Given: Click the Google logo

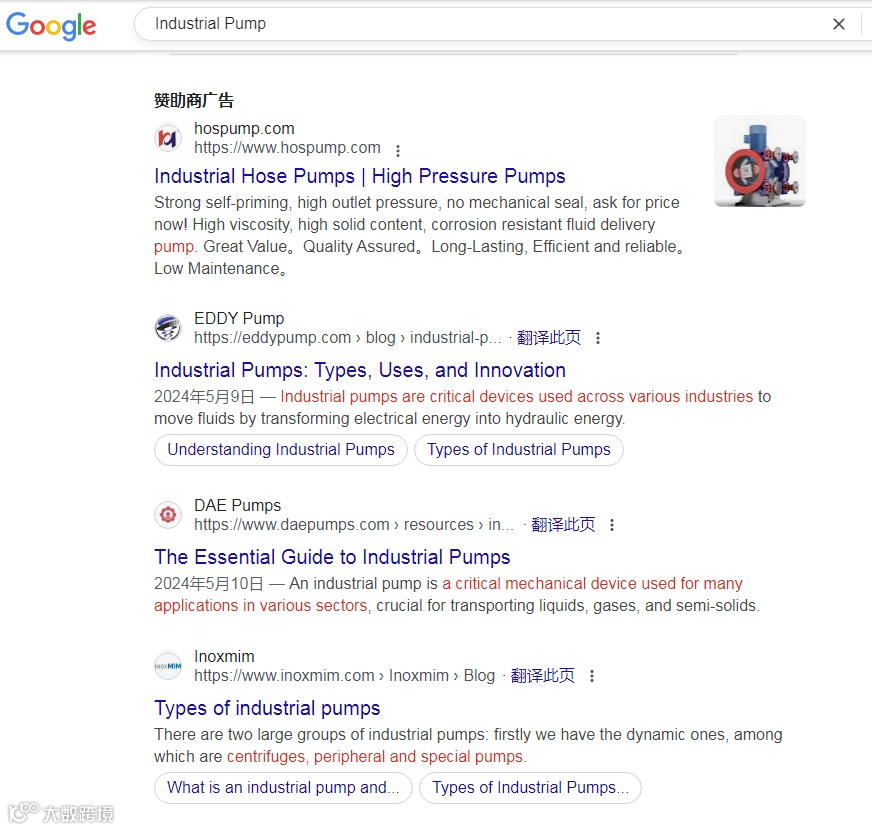Looking at the screenshot, I should pos(51,26).
